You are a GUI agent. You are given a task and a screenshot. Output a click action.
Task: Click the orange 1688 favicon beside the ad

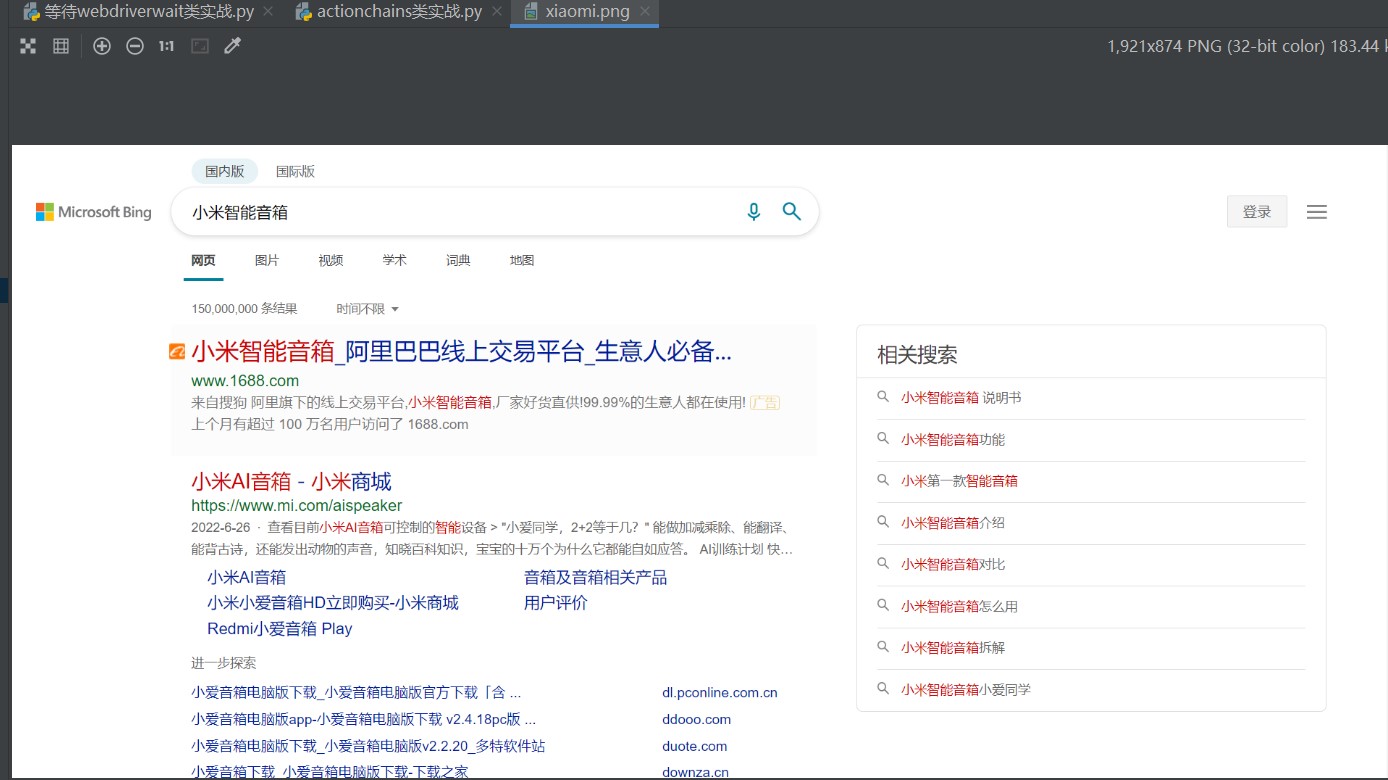(x=177, y=351)
